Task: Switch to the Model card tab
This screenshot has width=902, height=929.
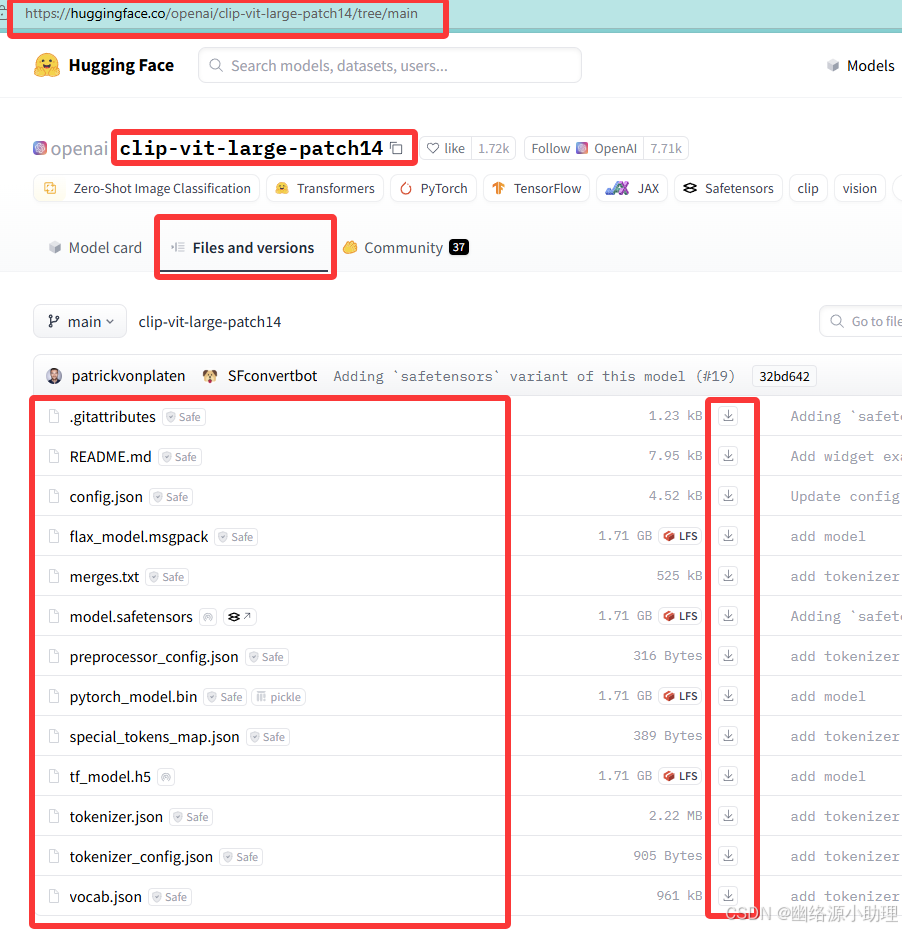Action: click(x=95, y=248)
